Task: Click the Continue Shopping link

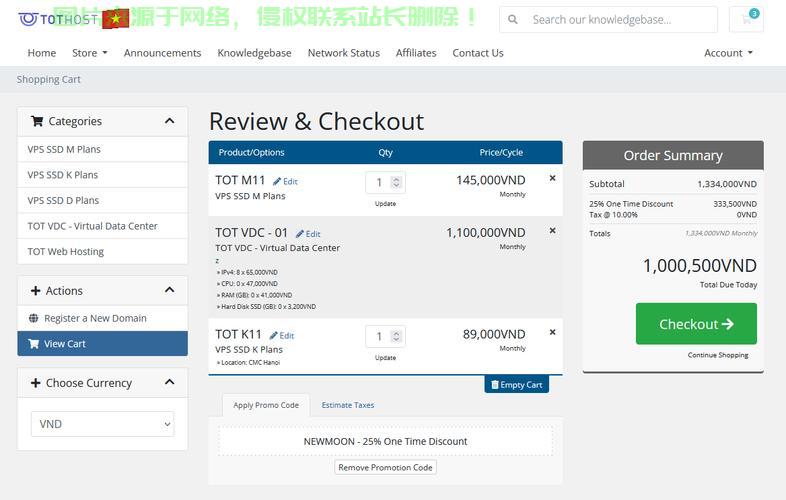Action: [x=718, y=355]
